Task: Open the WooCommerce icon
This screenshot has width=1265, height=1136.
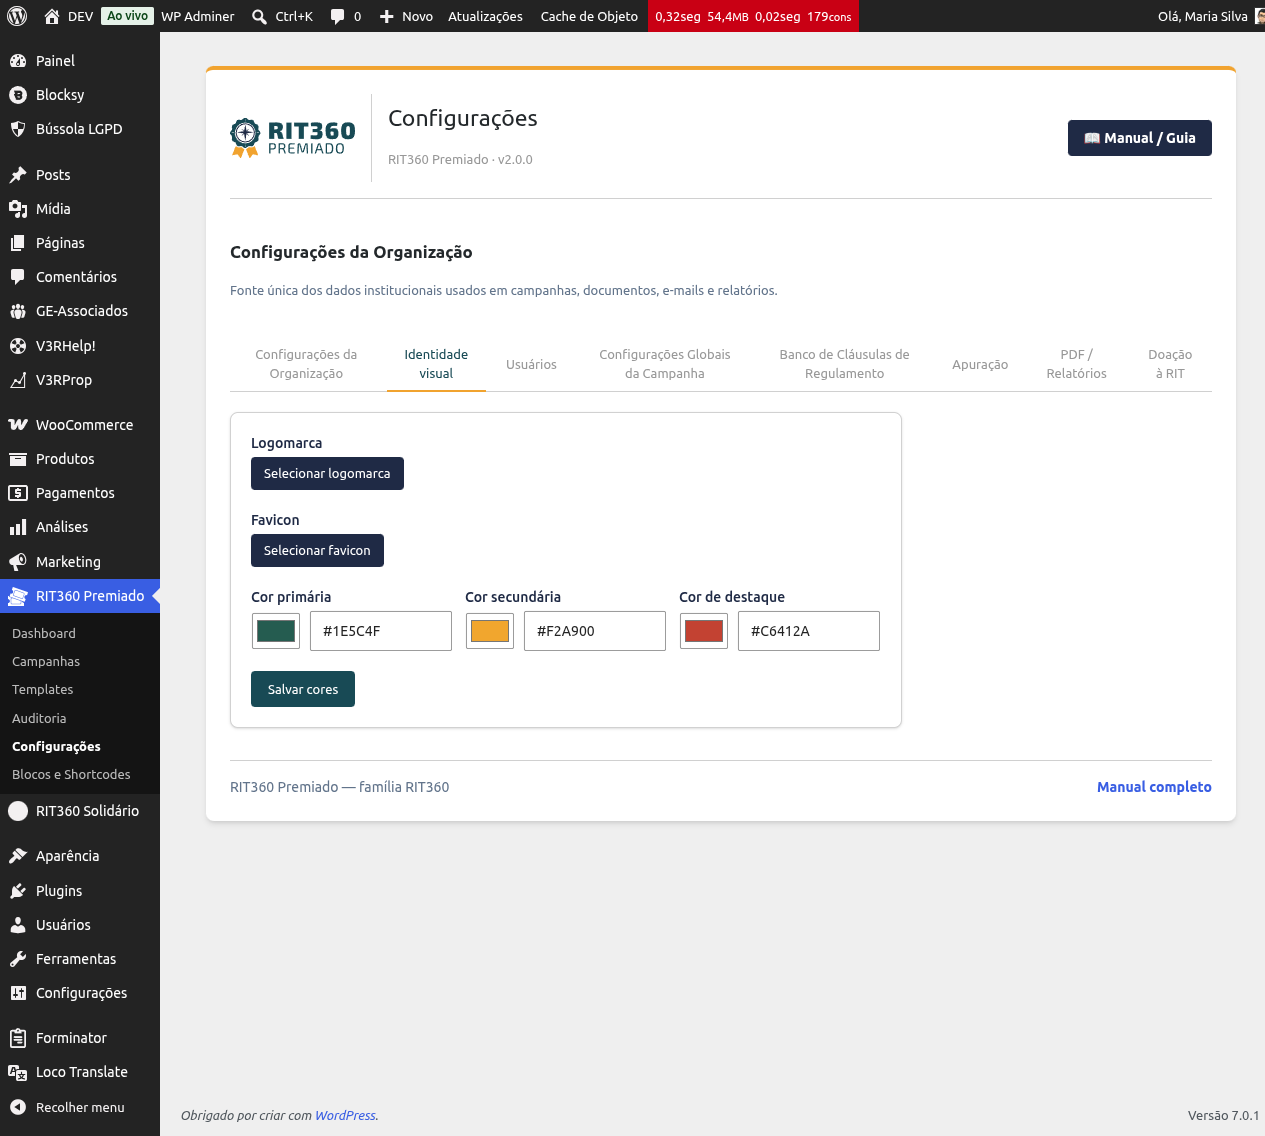Action: point(18,425)
